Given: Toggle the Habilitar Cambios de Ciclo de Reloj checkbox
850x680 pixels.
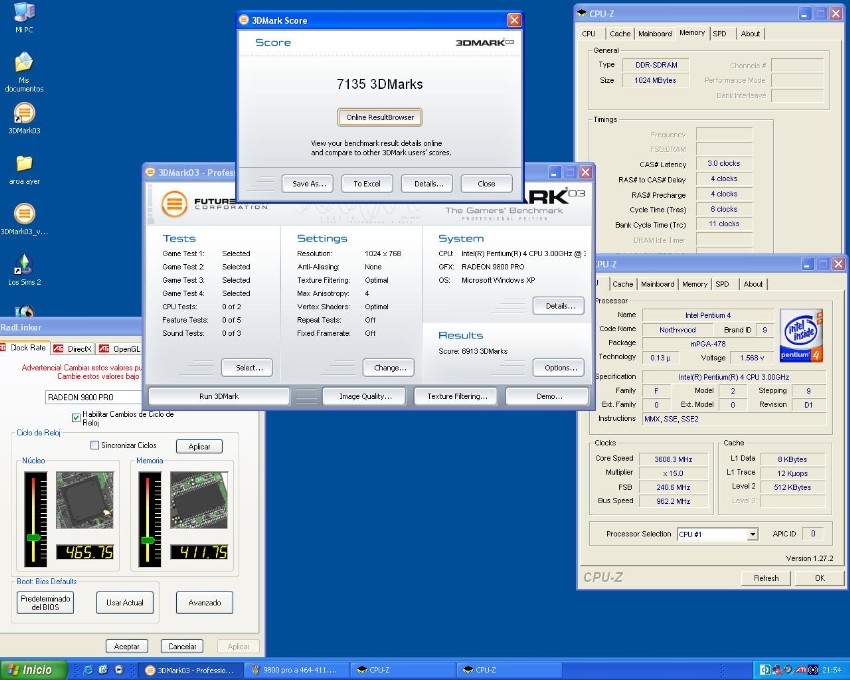Looking at the screenshot, I should click(x=77, y=418).
